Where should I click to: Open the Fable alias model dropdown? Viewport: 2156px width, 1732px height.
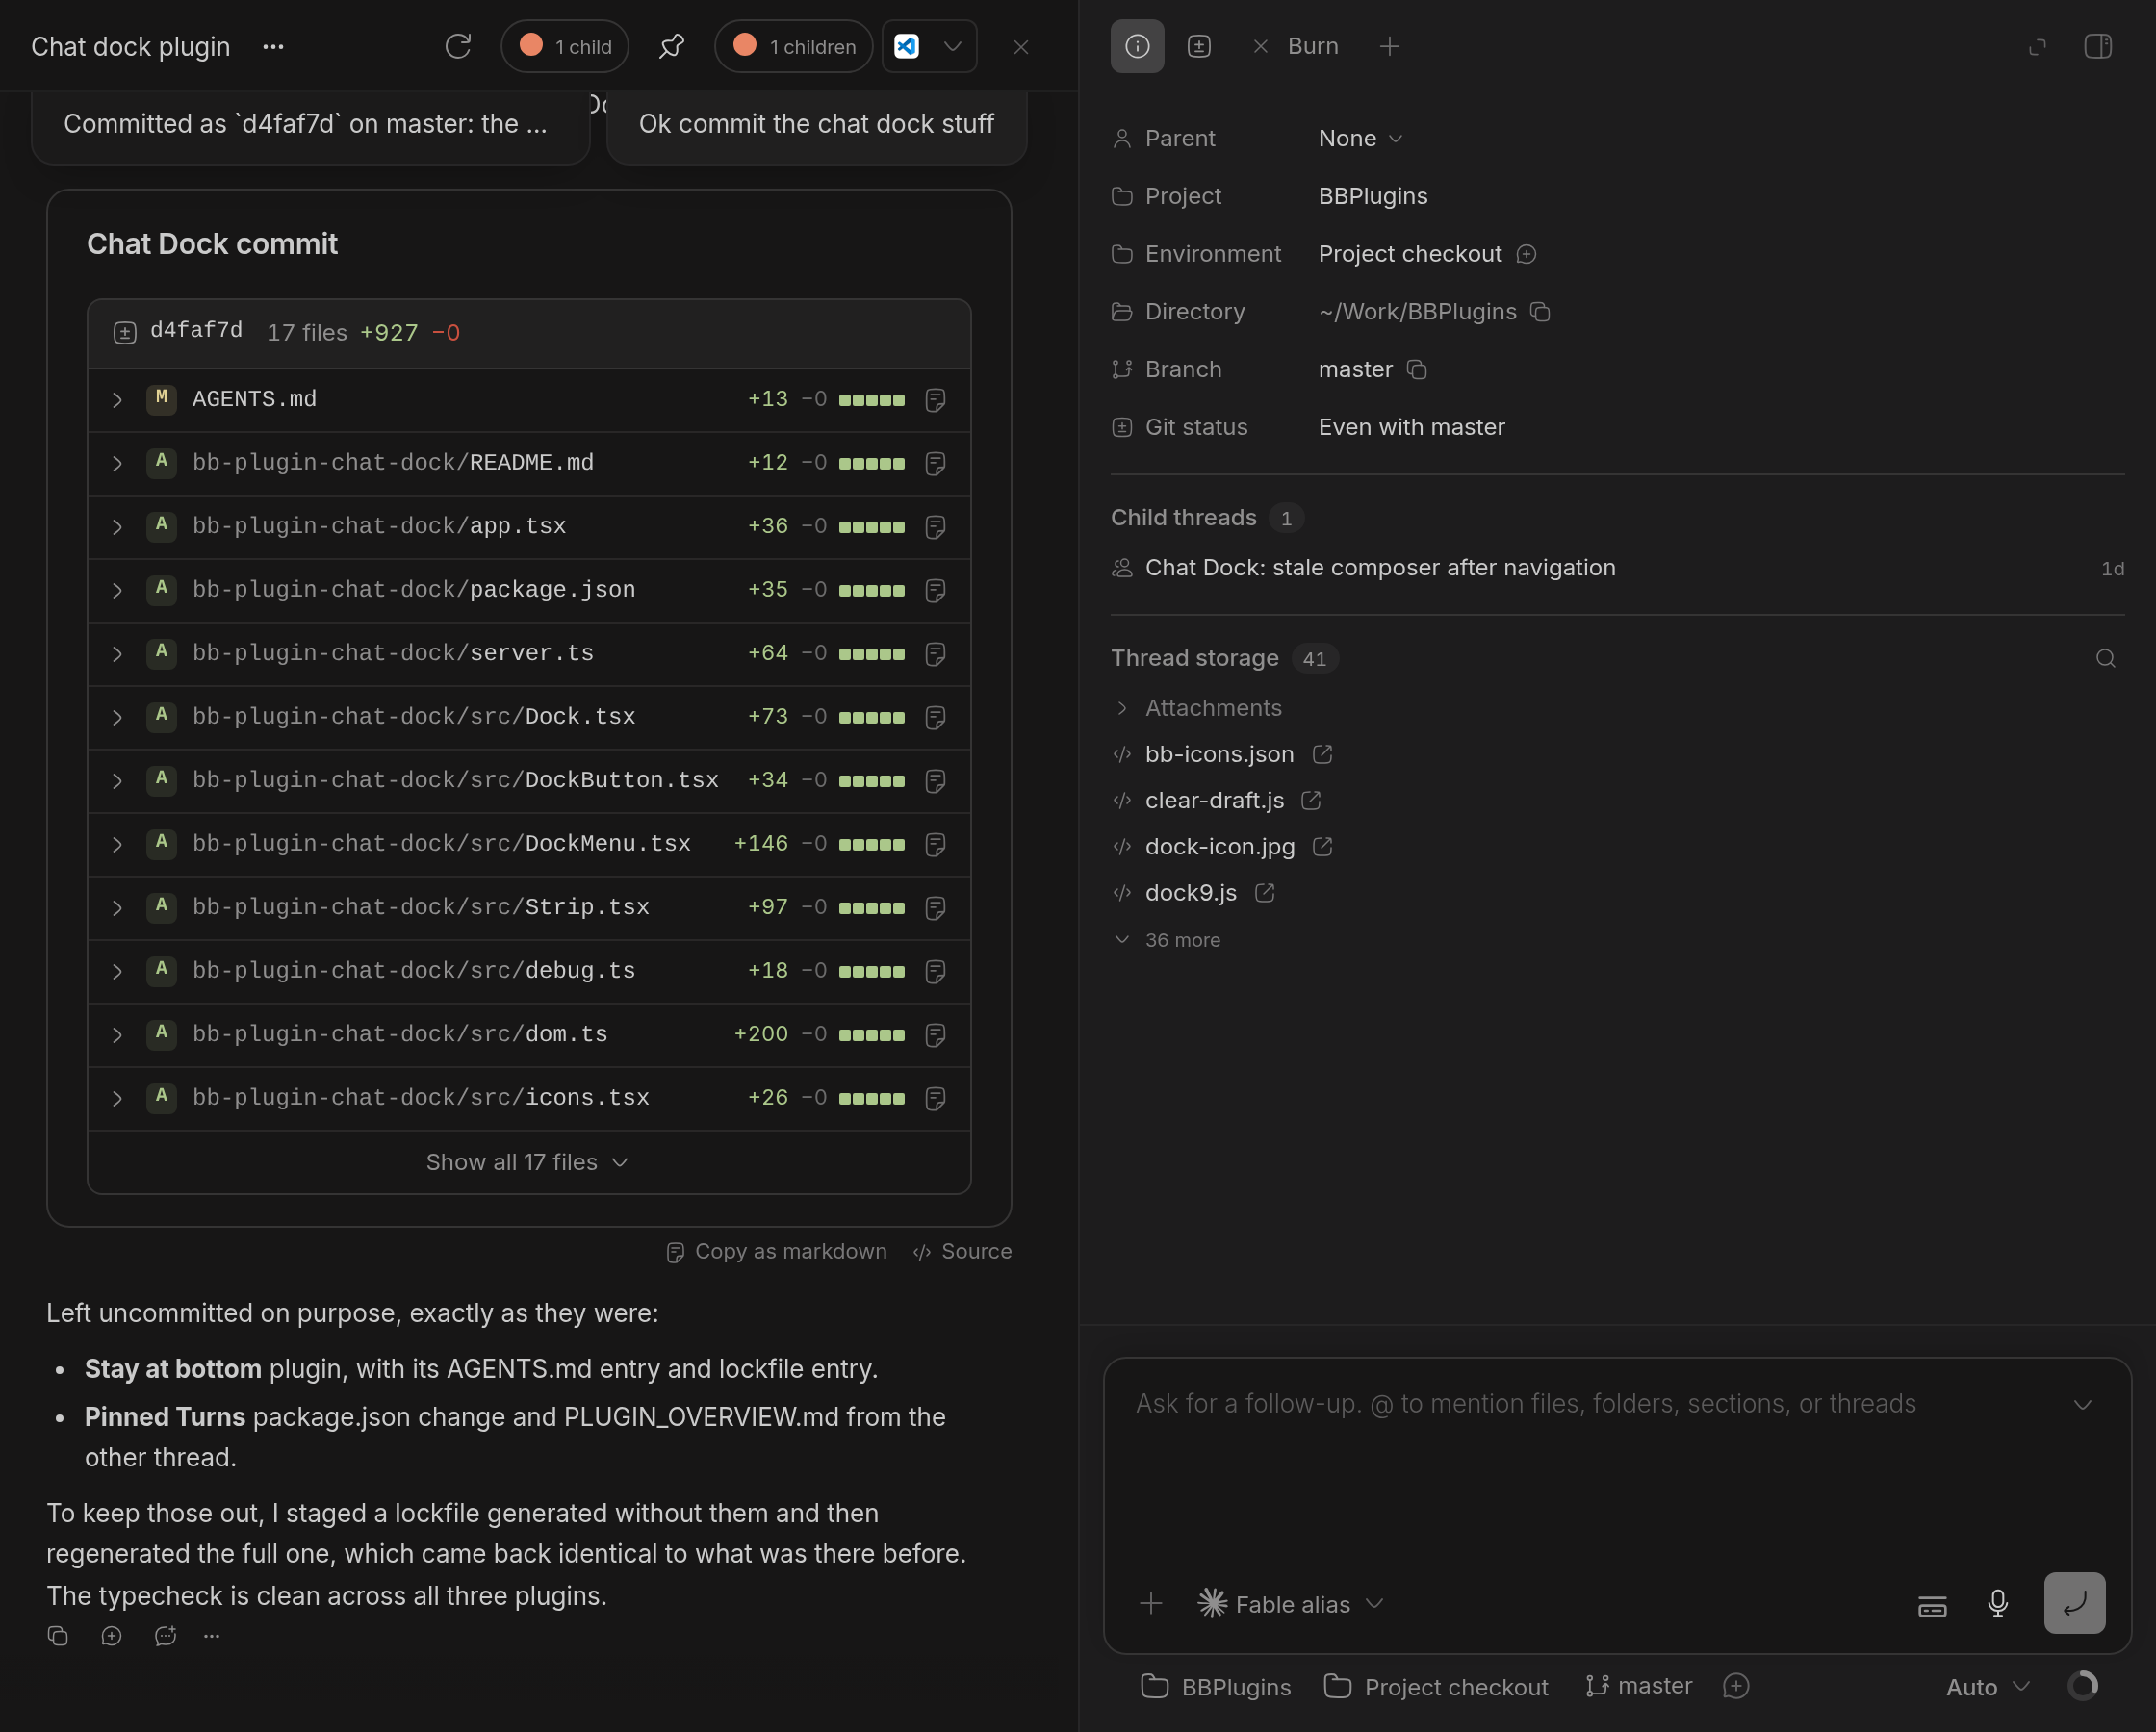tap(1291, 1604)
